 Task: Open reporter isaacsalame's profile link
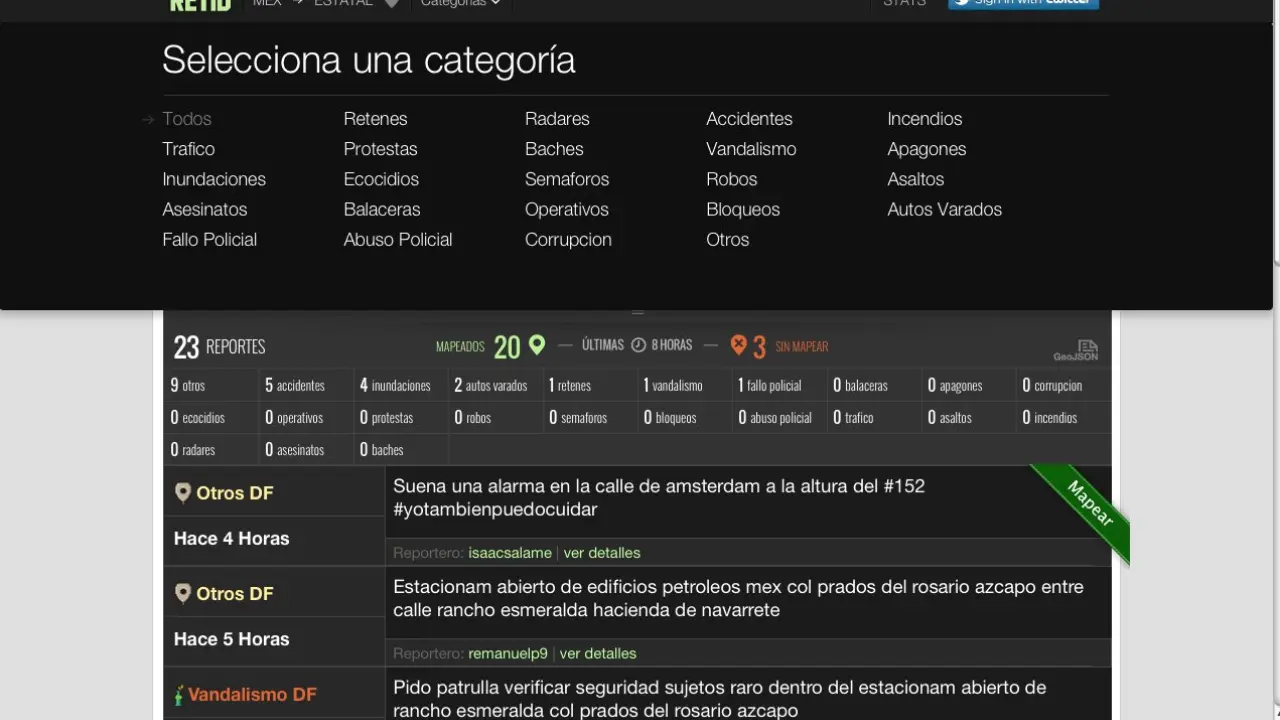point(510,553)
